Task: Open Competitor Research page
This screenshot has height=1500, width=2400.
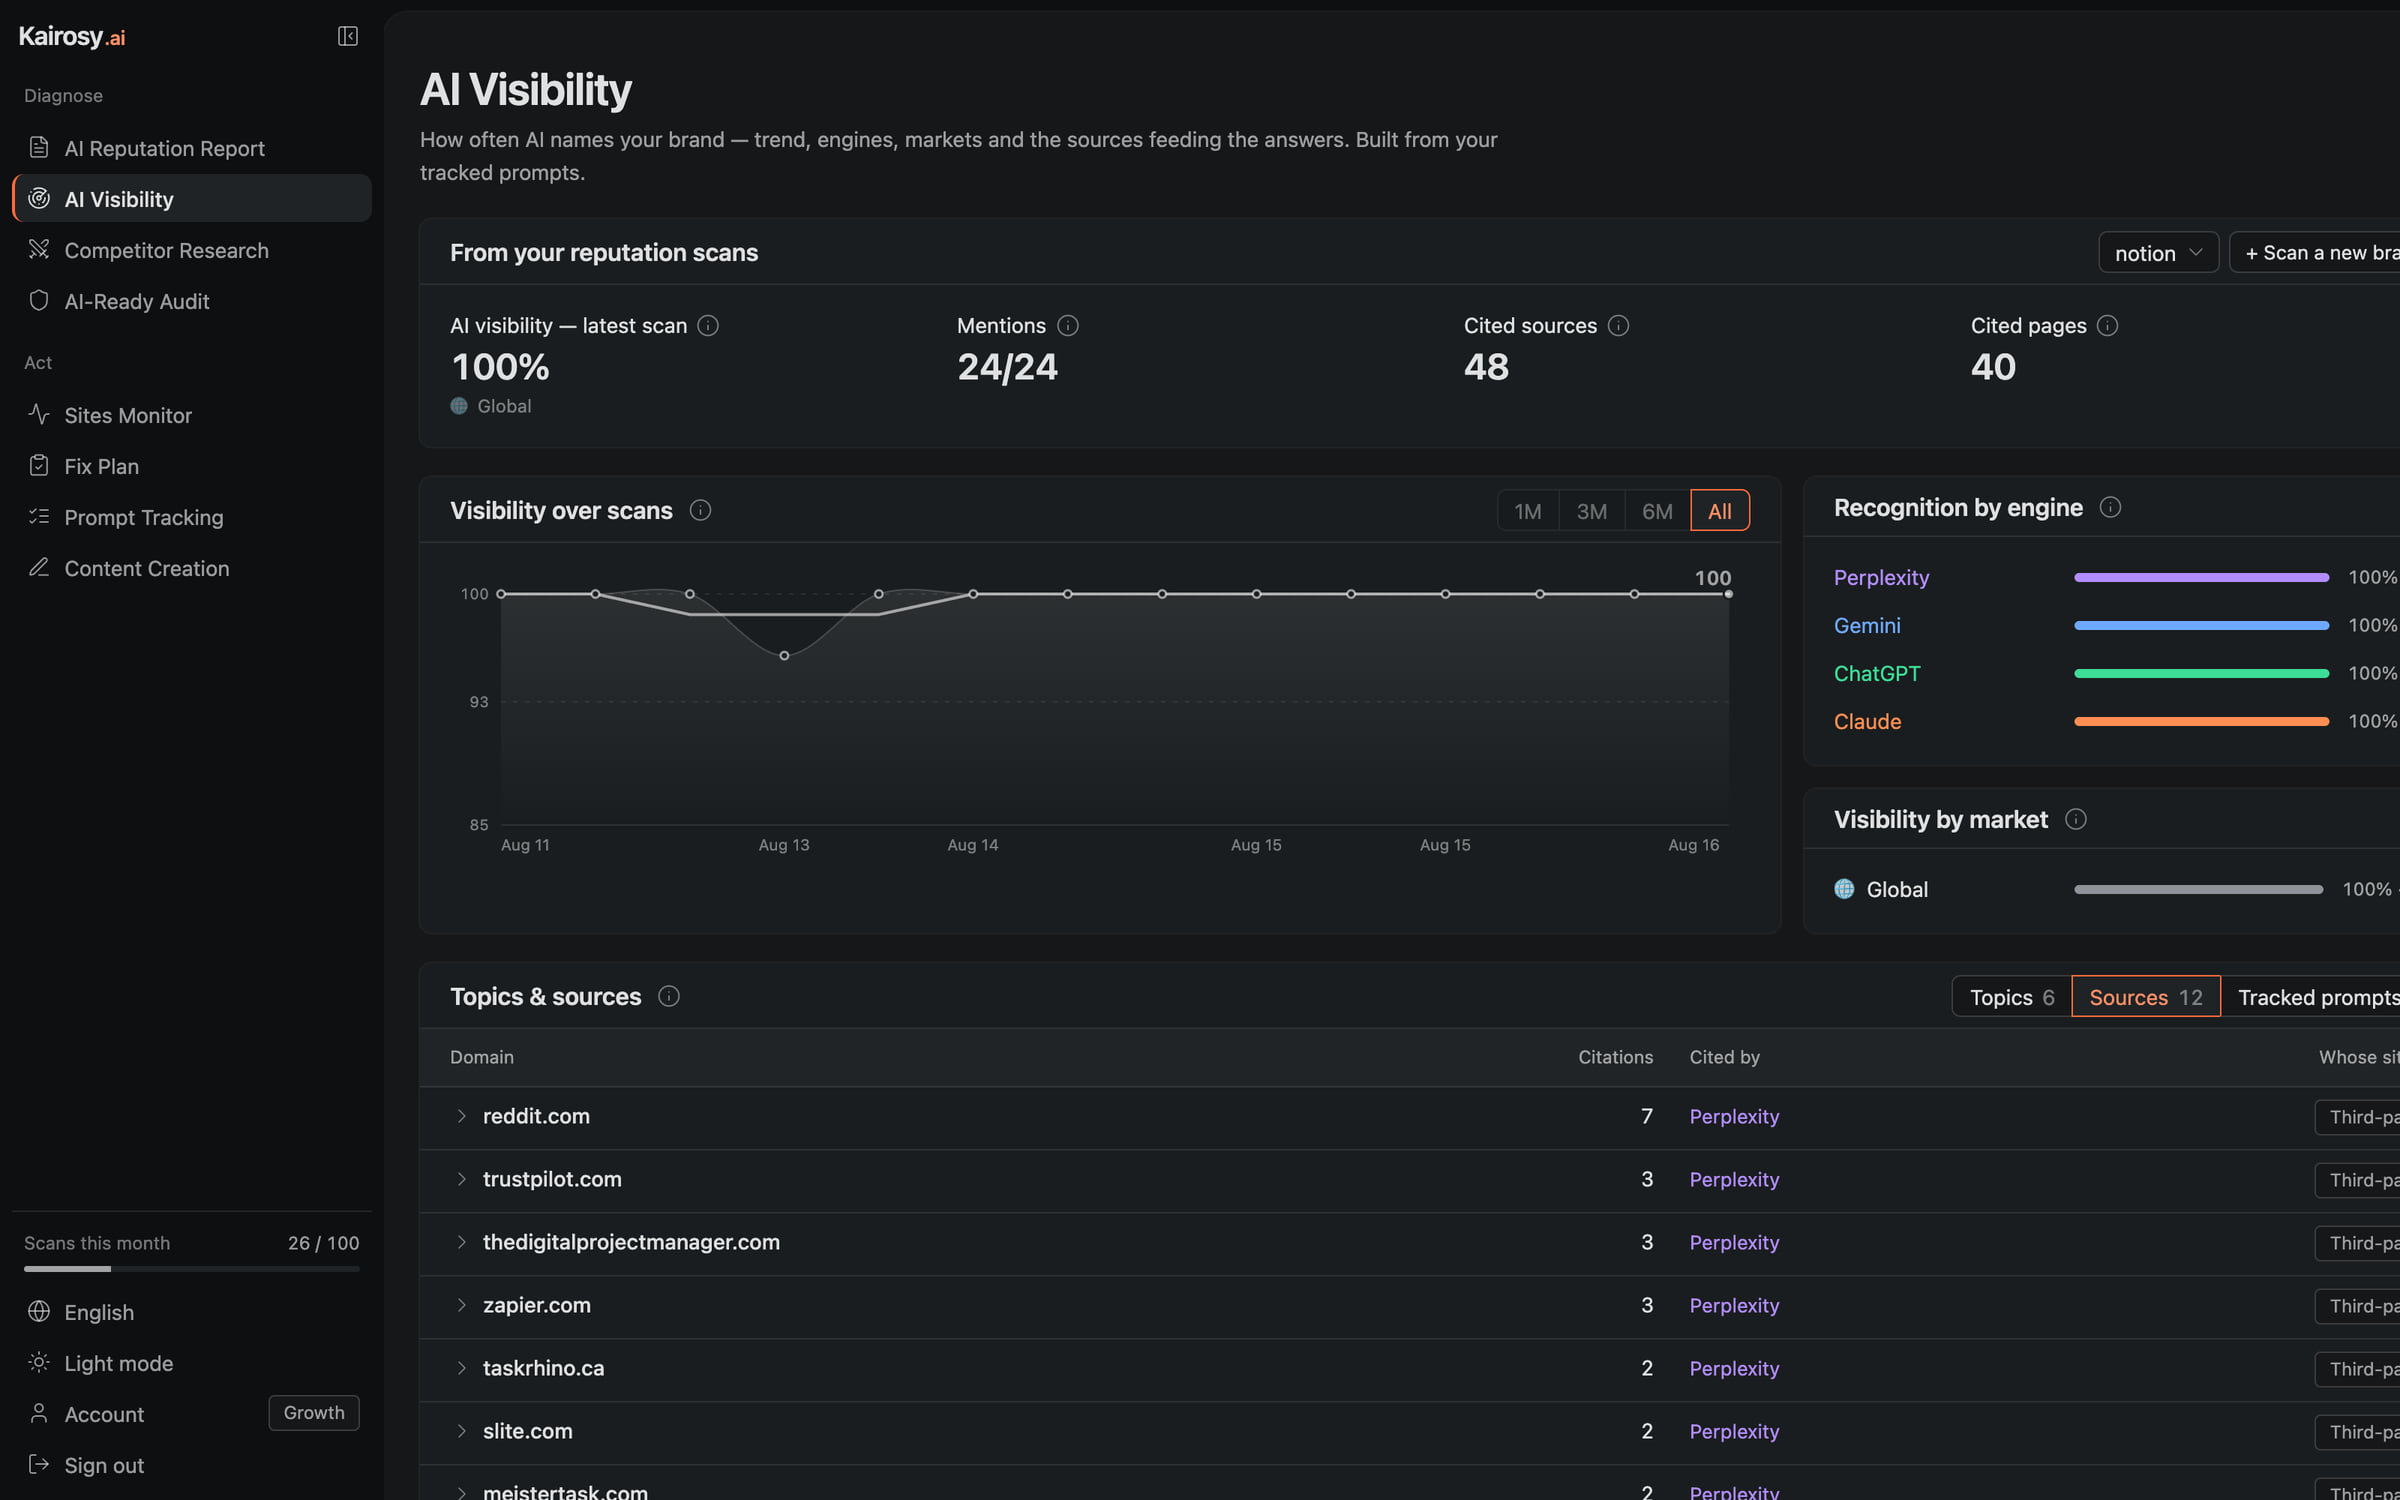Action: (192, 250)
